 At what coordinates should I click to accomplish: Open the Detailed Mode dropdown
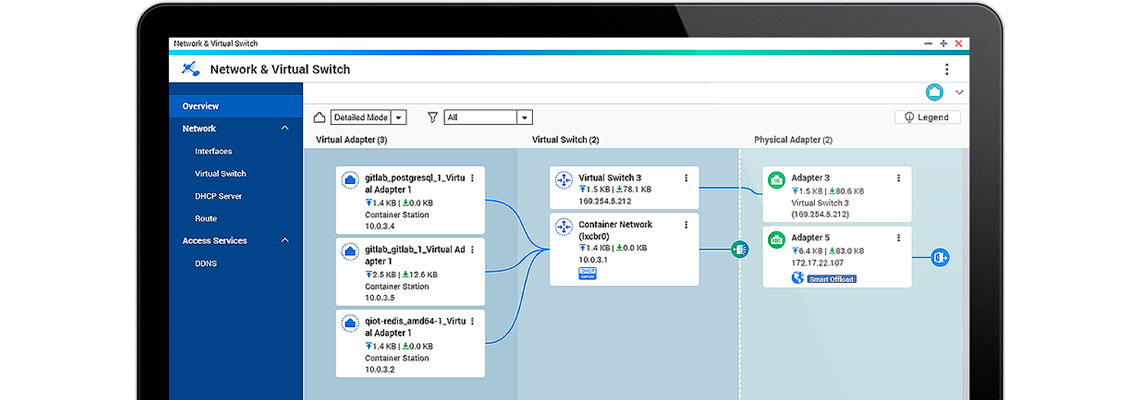pyautogui.click(x=399, y=117)
